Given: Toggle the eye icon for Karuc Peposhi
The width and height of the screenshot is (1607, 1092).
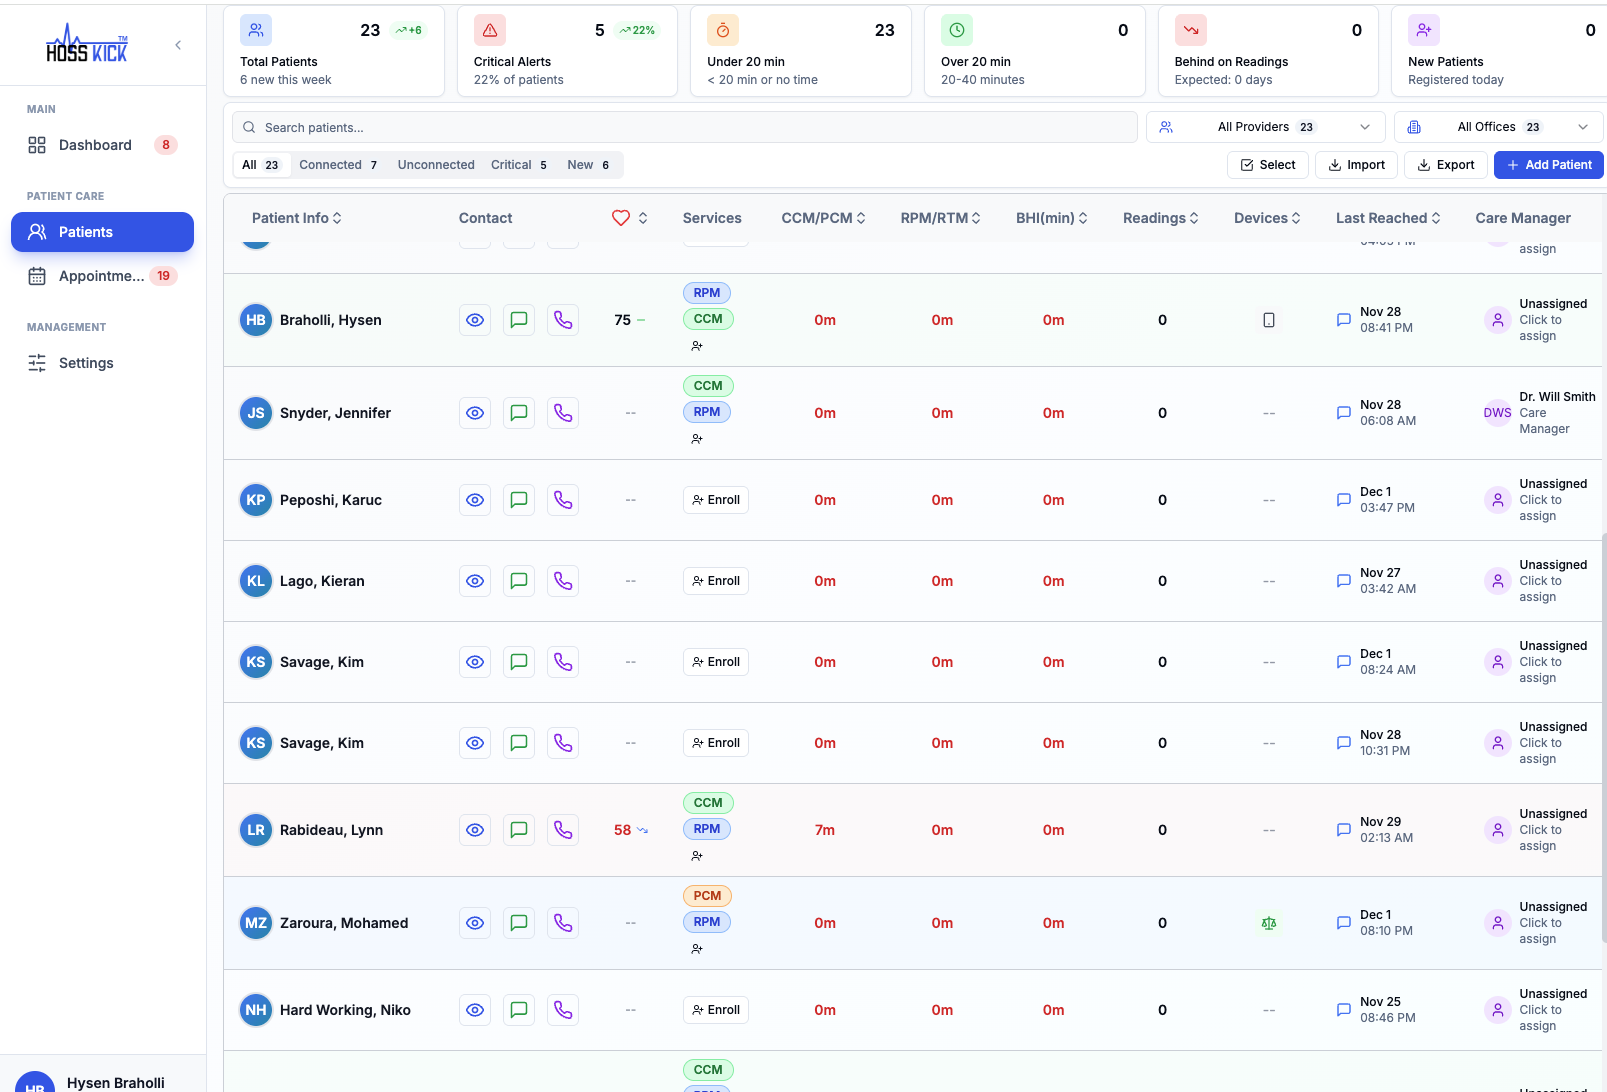Looking at the screenshot, I should pos(474,499).
